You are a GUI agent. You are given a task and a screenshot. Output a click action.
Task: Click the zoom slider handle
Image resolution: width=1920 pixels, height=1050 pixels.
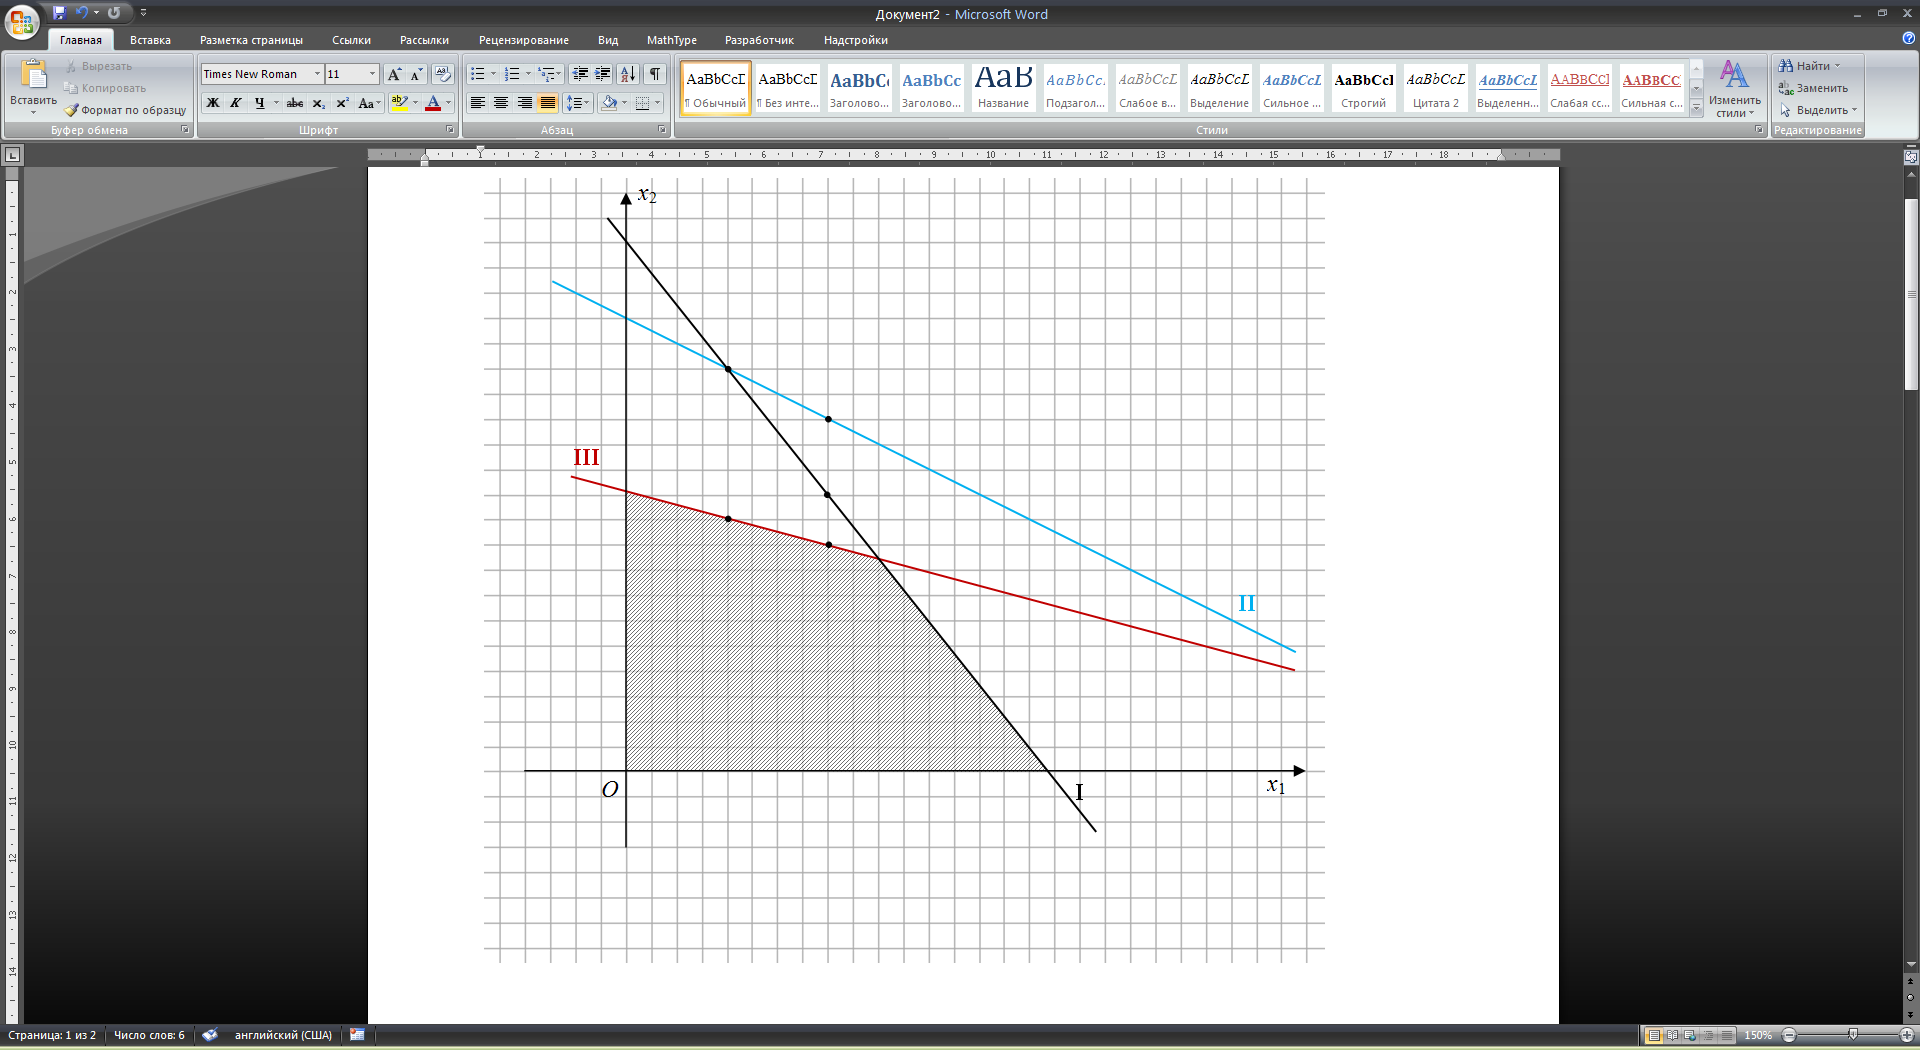(1853, 1035)
